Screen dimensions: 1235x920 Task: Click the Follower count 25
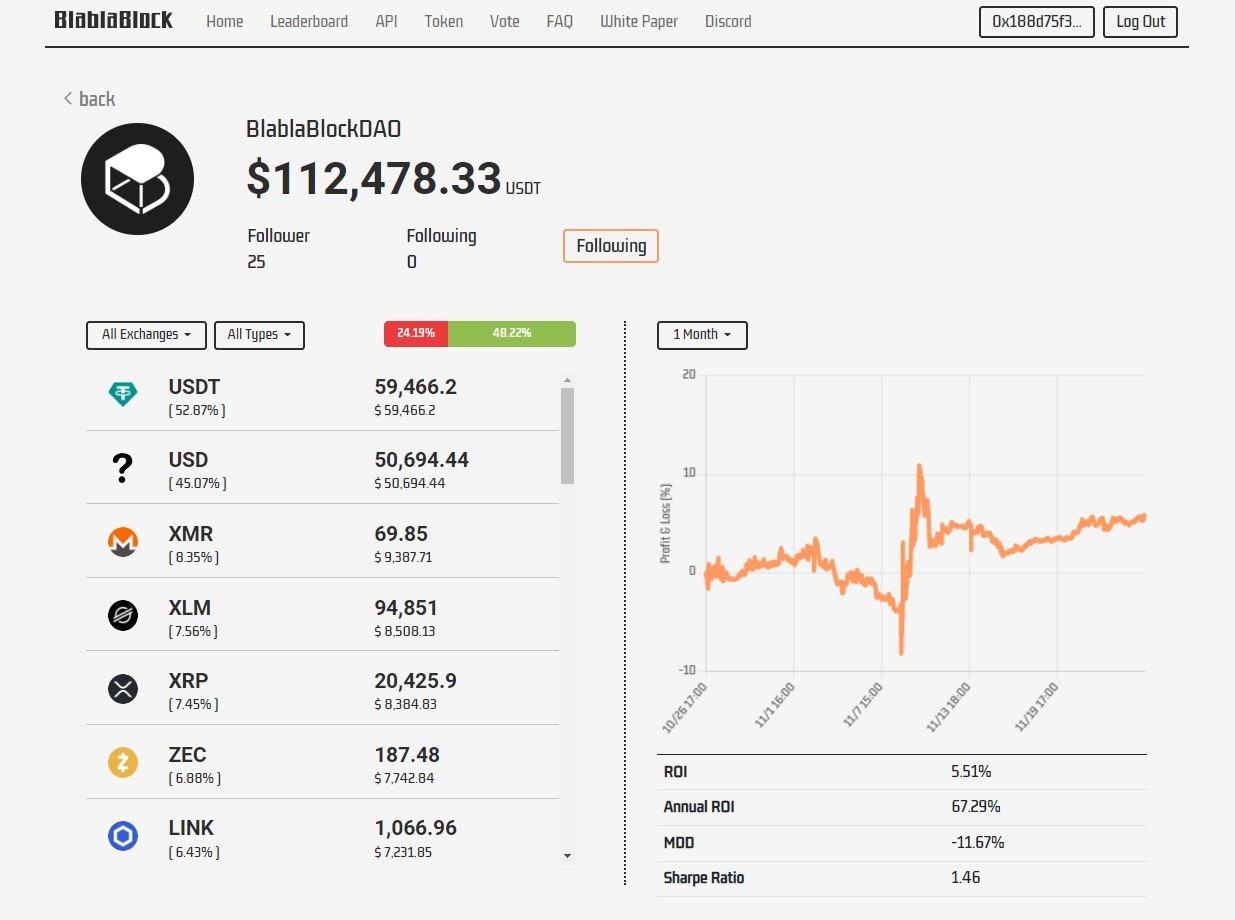coord(257,262)
